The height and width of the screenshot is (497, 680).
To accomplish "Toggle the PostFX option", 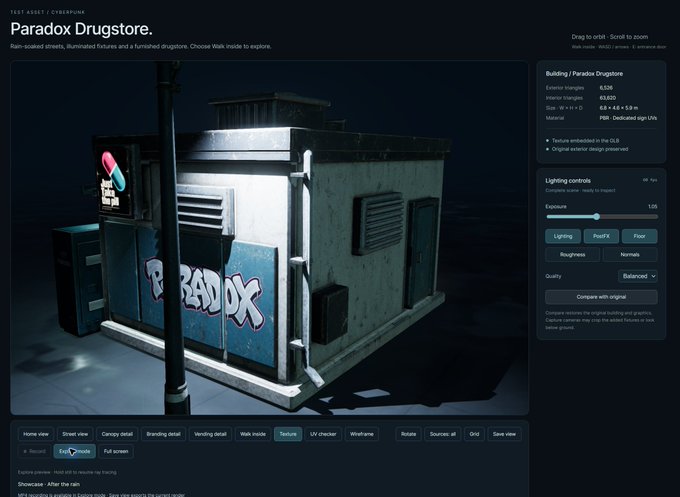I will 601,236.
